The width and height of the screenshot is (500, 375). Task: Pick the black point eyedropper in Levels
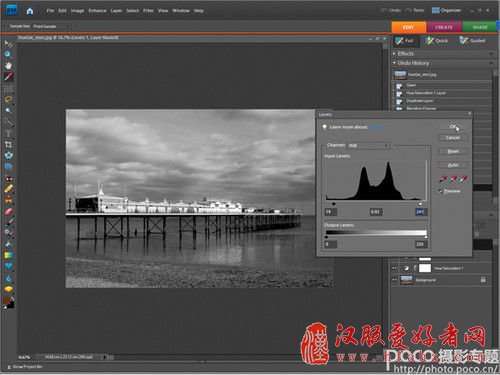(443, 179)
